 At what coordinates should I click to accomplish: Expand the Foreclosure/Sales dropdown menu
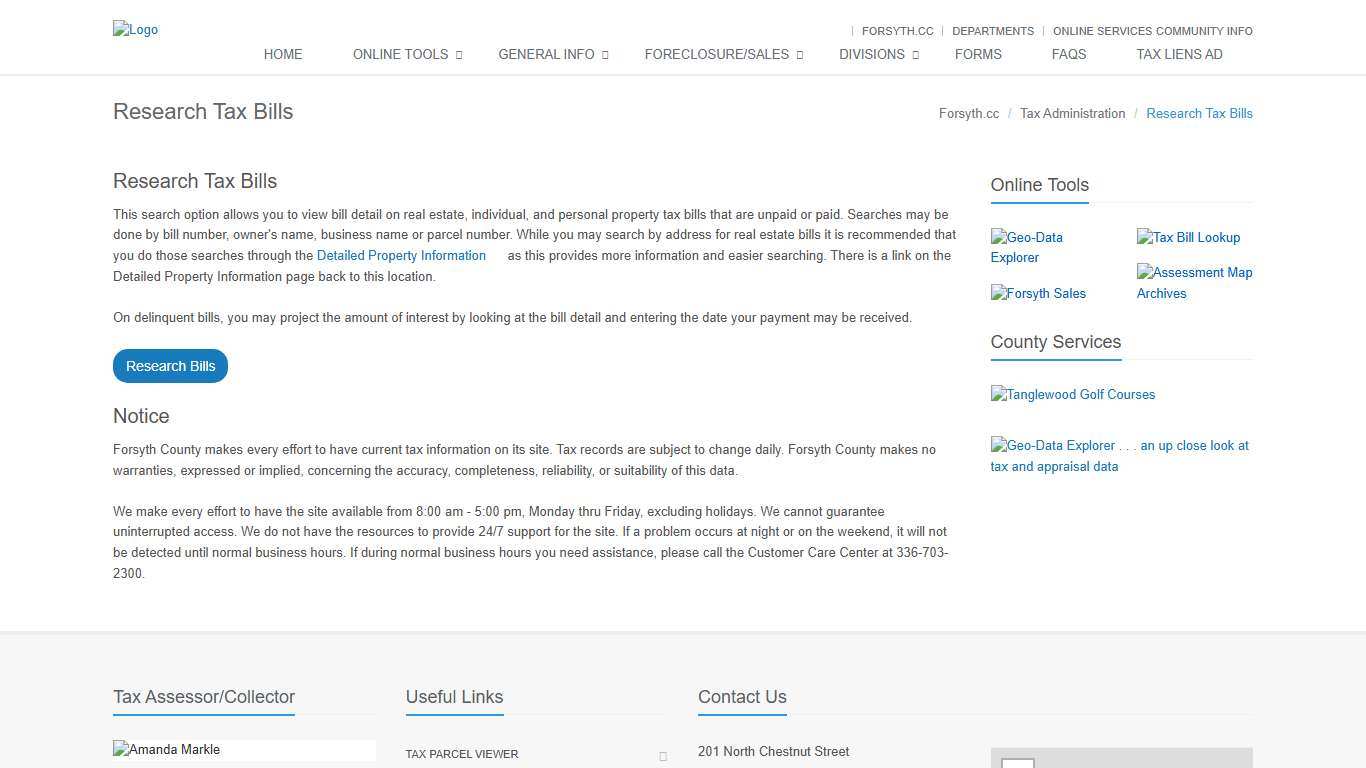[x=722, y=55]
